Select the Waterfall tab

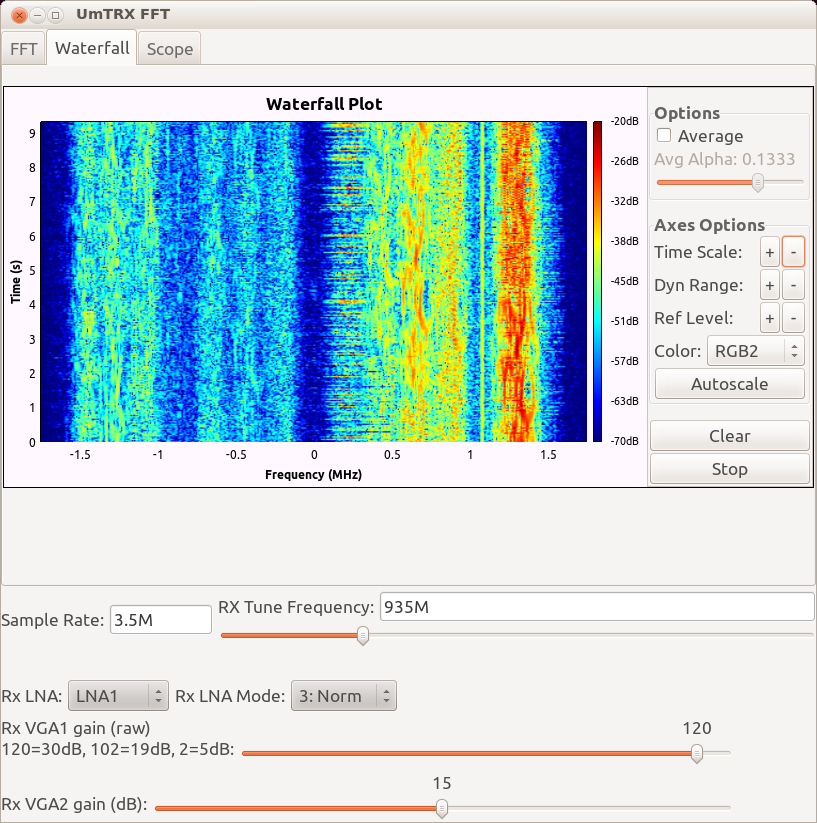[x=92, y=48]
